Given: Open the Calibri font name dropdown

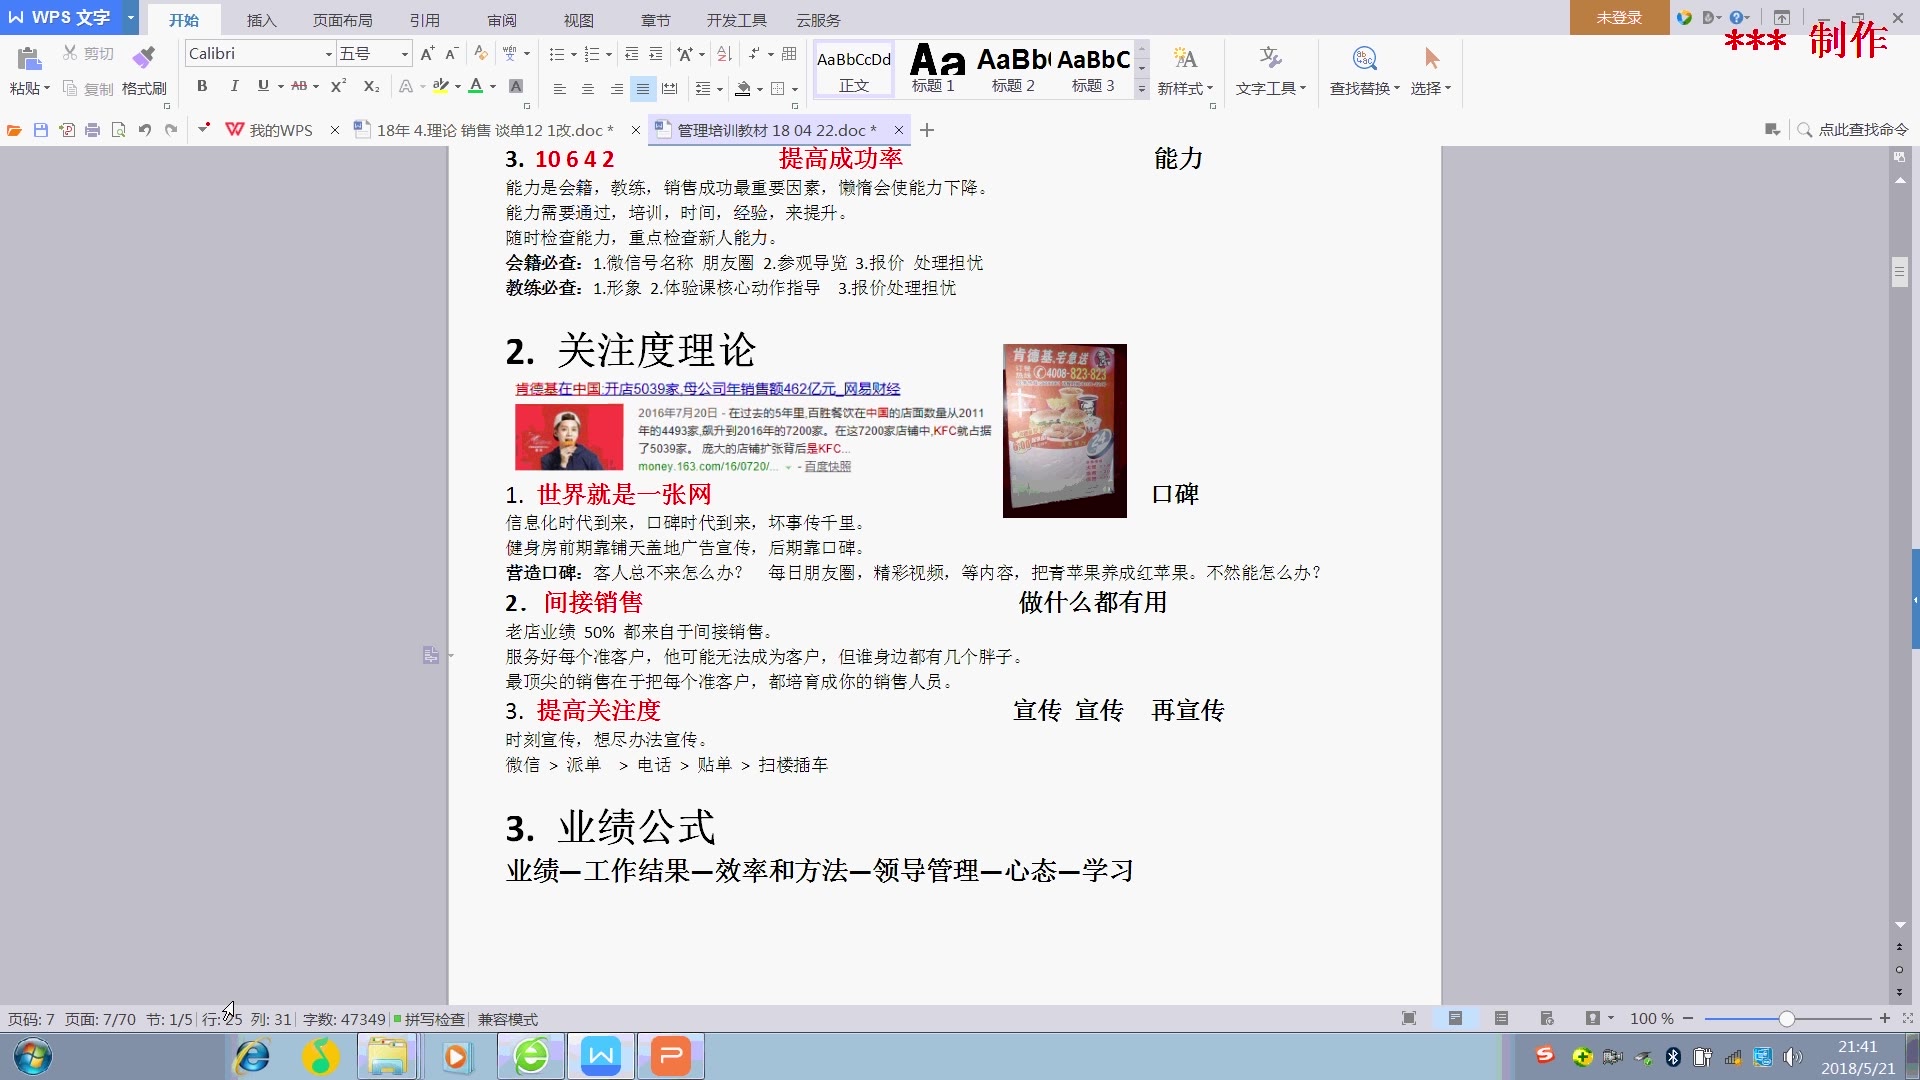Looking at the screenshot, I should pyautogui.click(x=328, y=54).
